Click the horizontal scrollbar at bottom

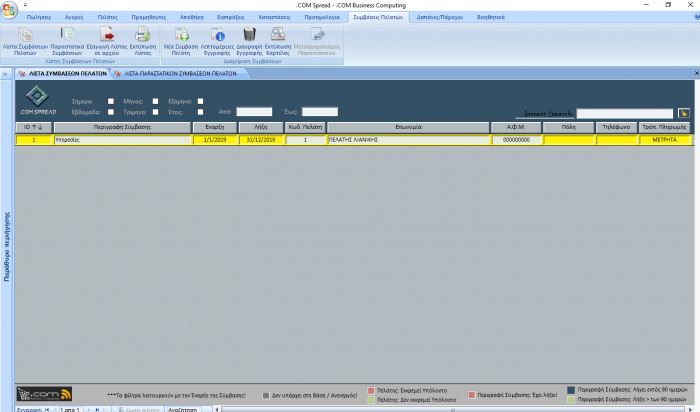tap(454, 409)
